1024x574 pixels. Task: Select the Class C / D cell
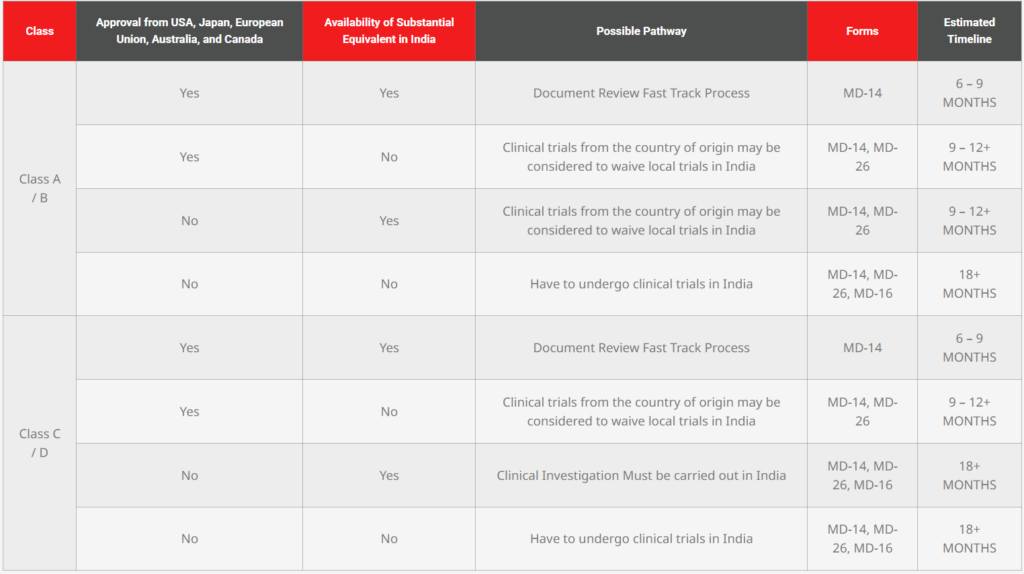[39, 443]
